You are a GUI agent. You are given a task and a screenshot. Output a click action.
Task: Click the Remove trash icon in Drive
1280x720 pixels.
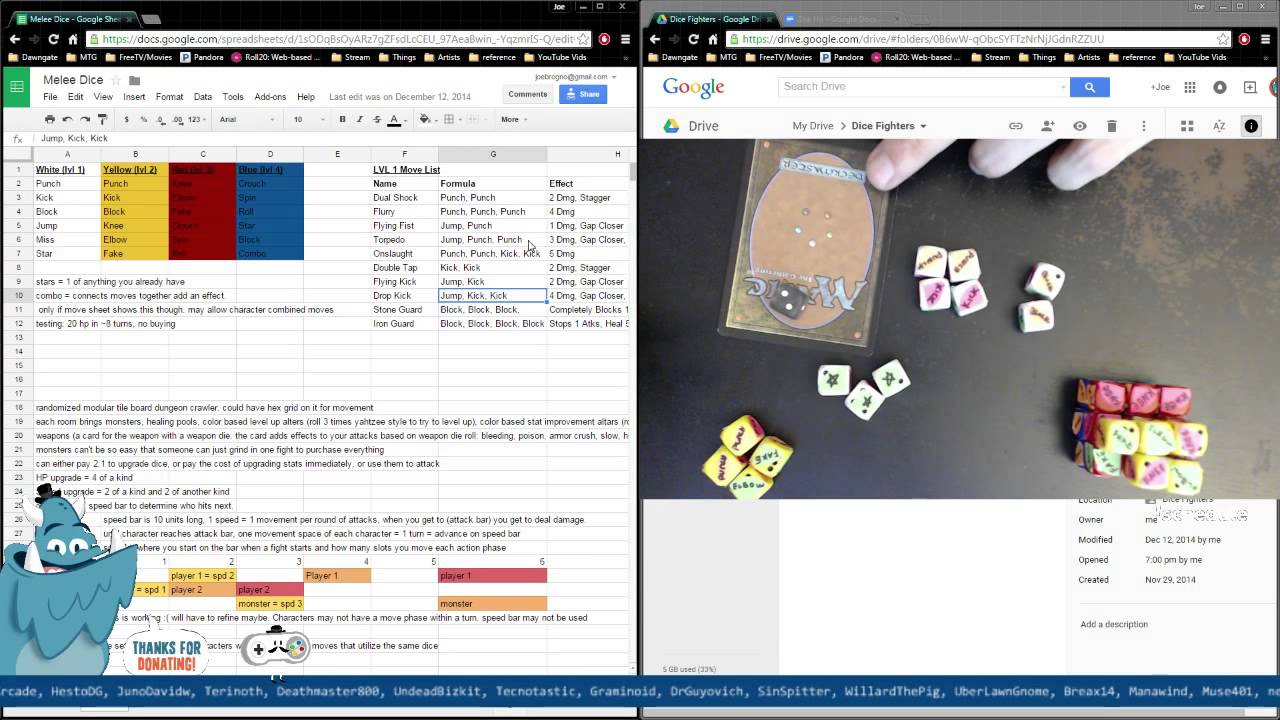coord(1111,126)
